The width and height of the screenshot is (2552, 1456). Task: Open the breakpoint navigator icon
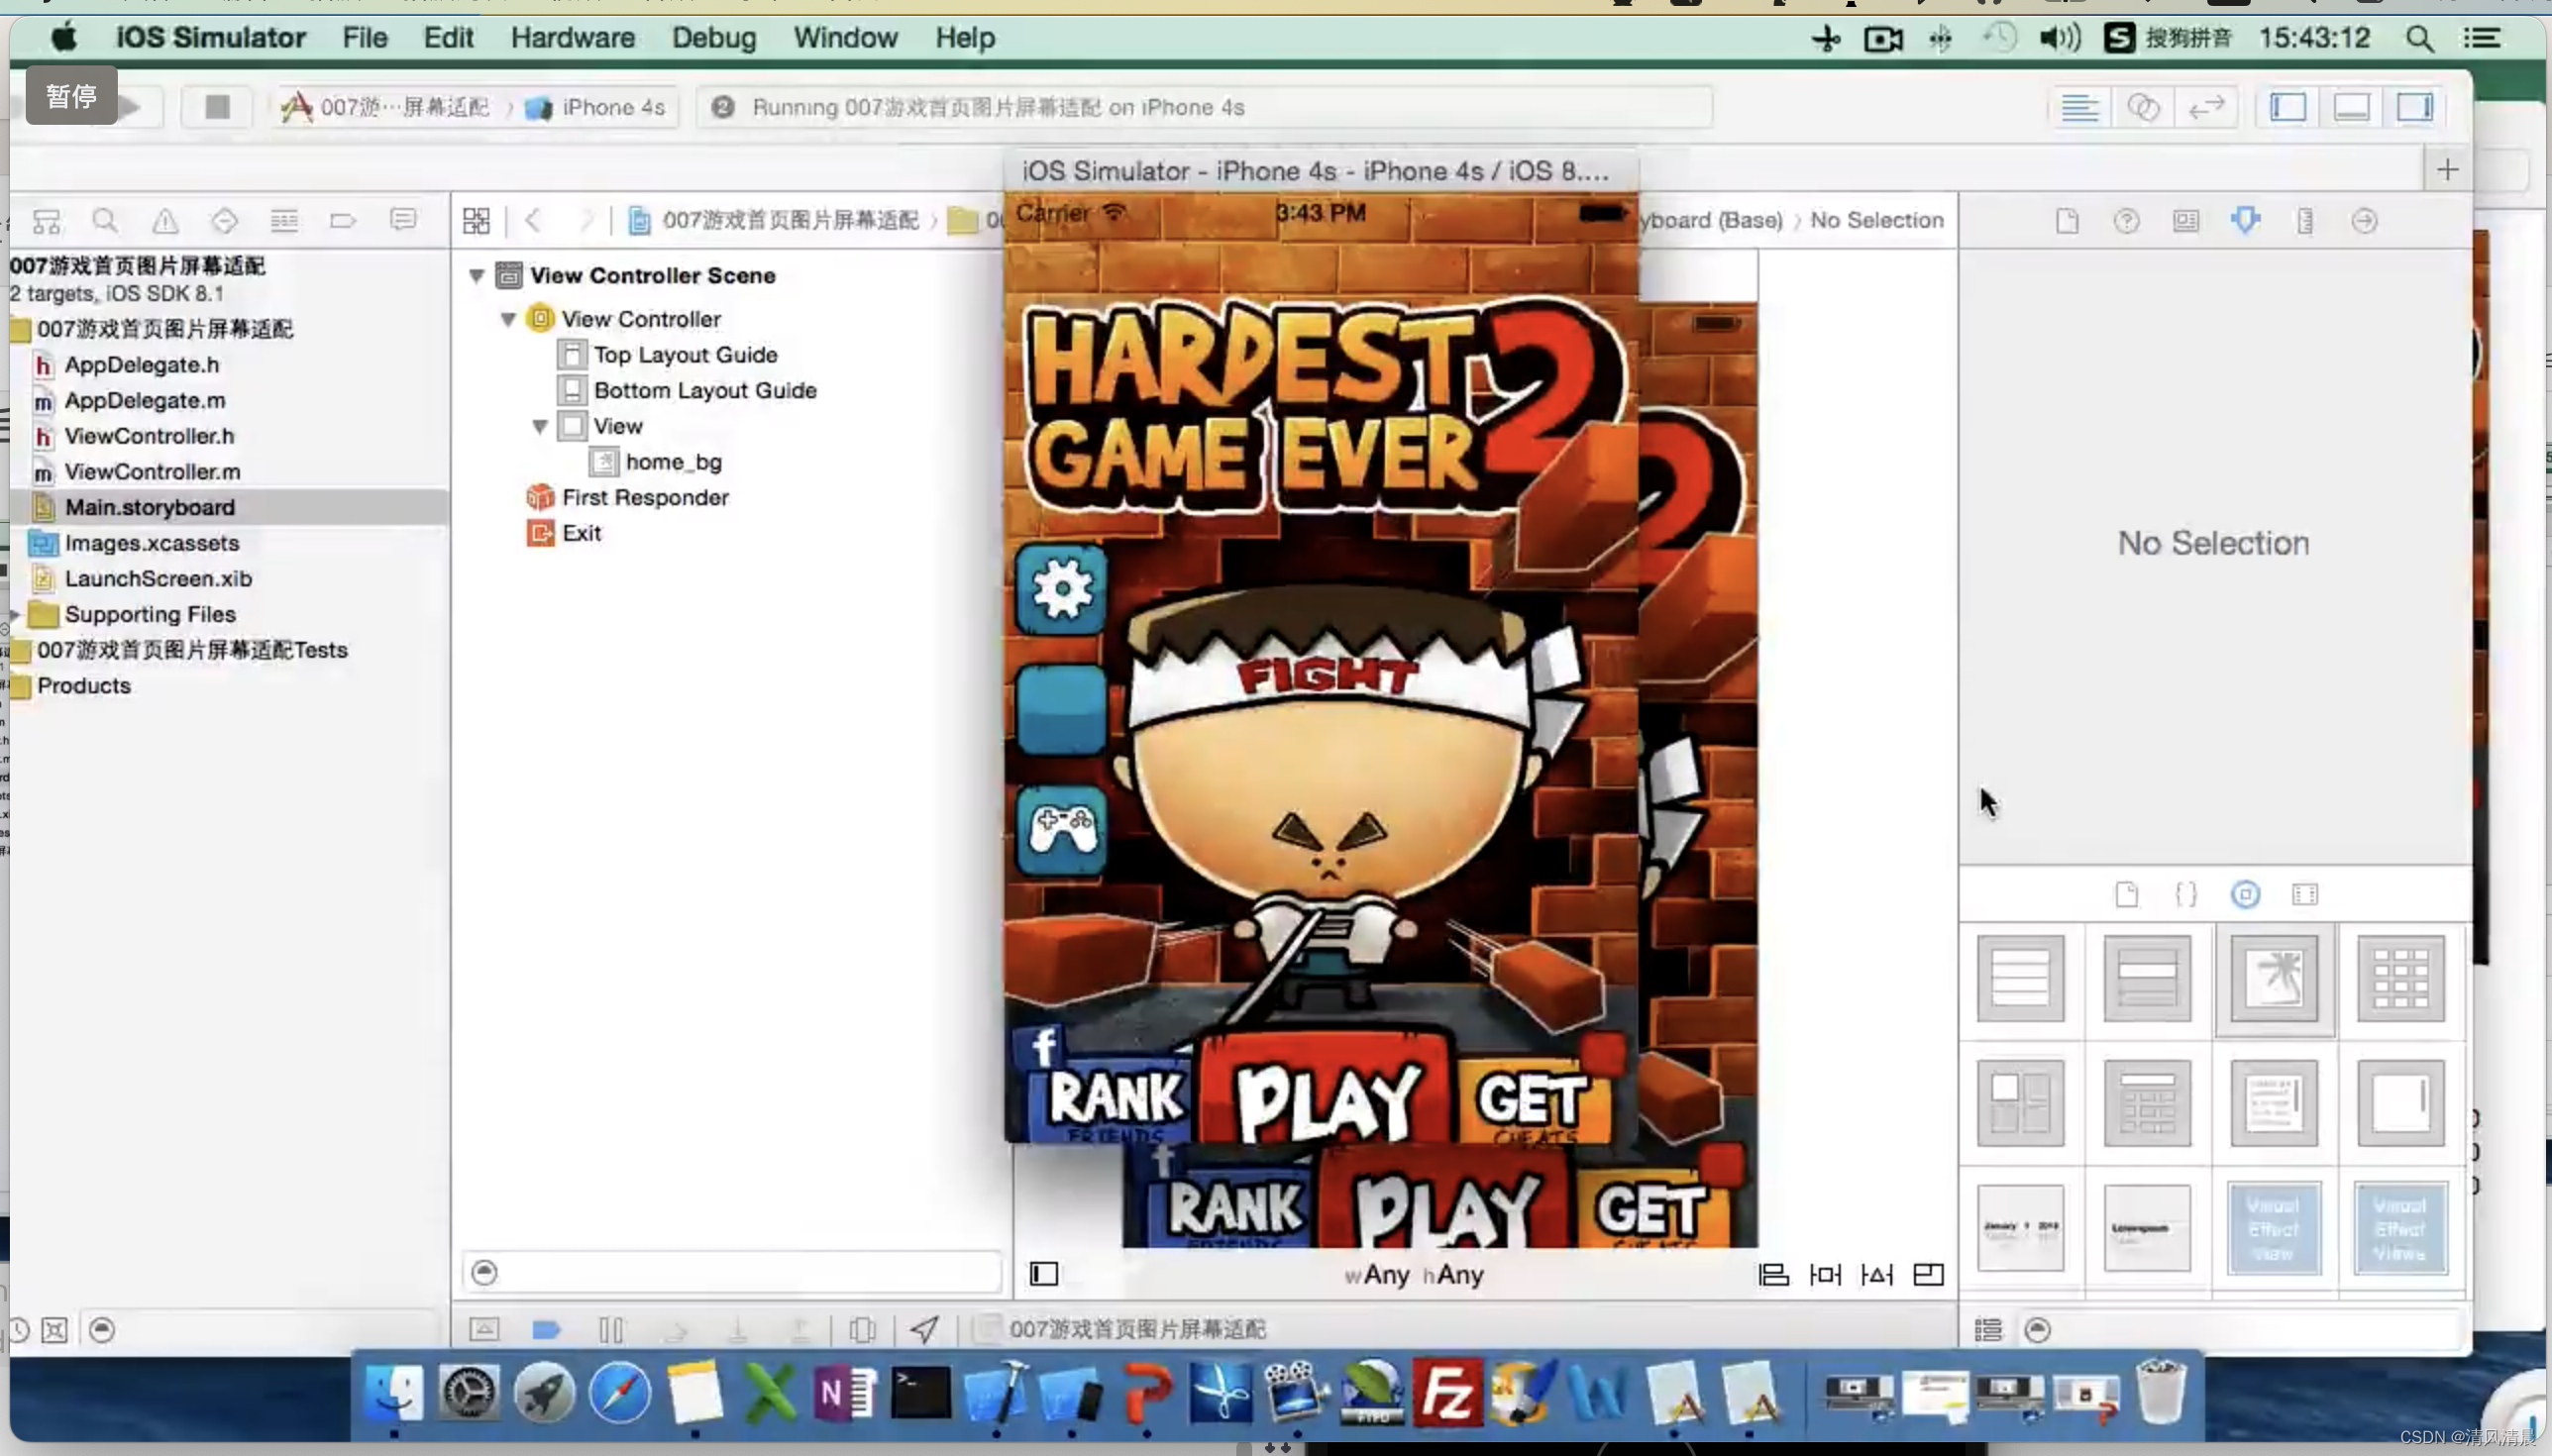click(343, 221)
